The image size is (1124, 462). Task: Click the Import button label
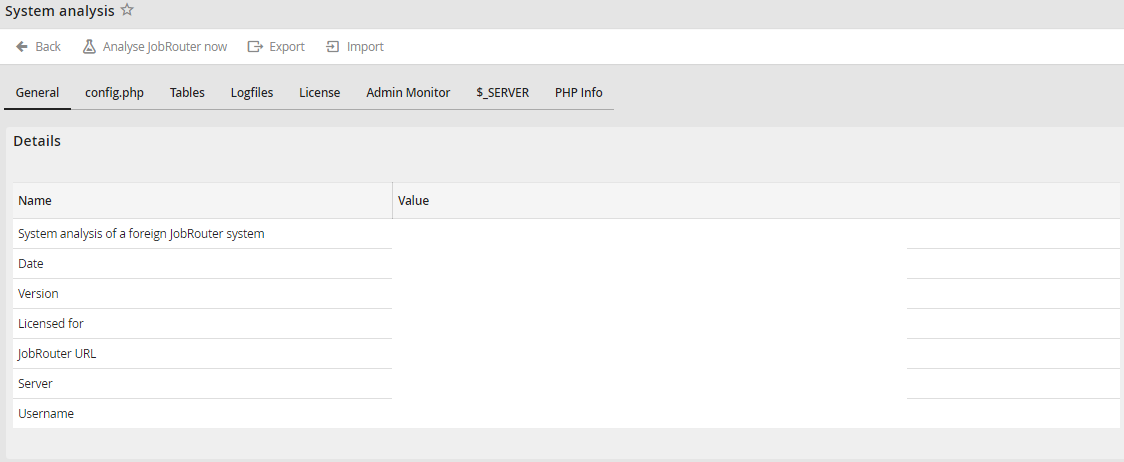[x=365, y=47]
